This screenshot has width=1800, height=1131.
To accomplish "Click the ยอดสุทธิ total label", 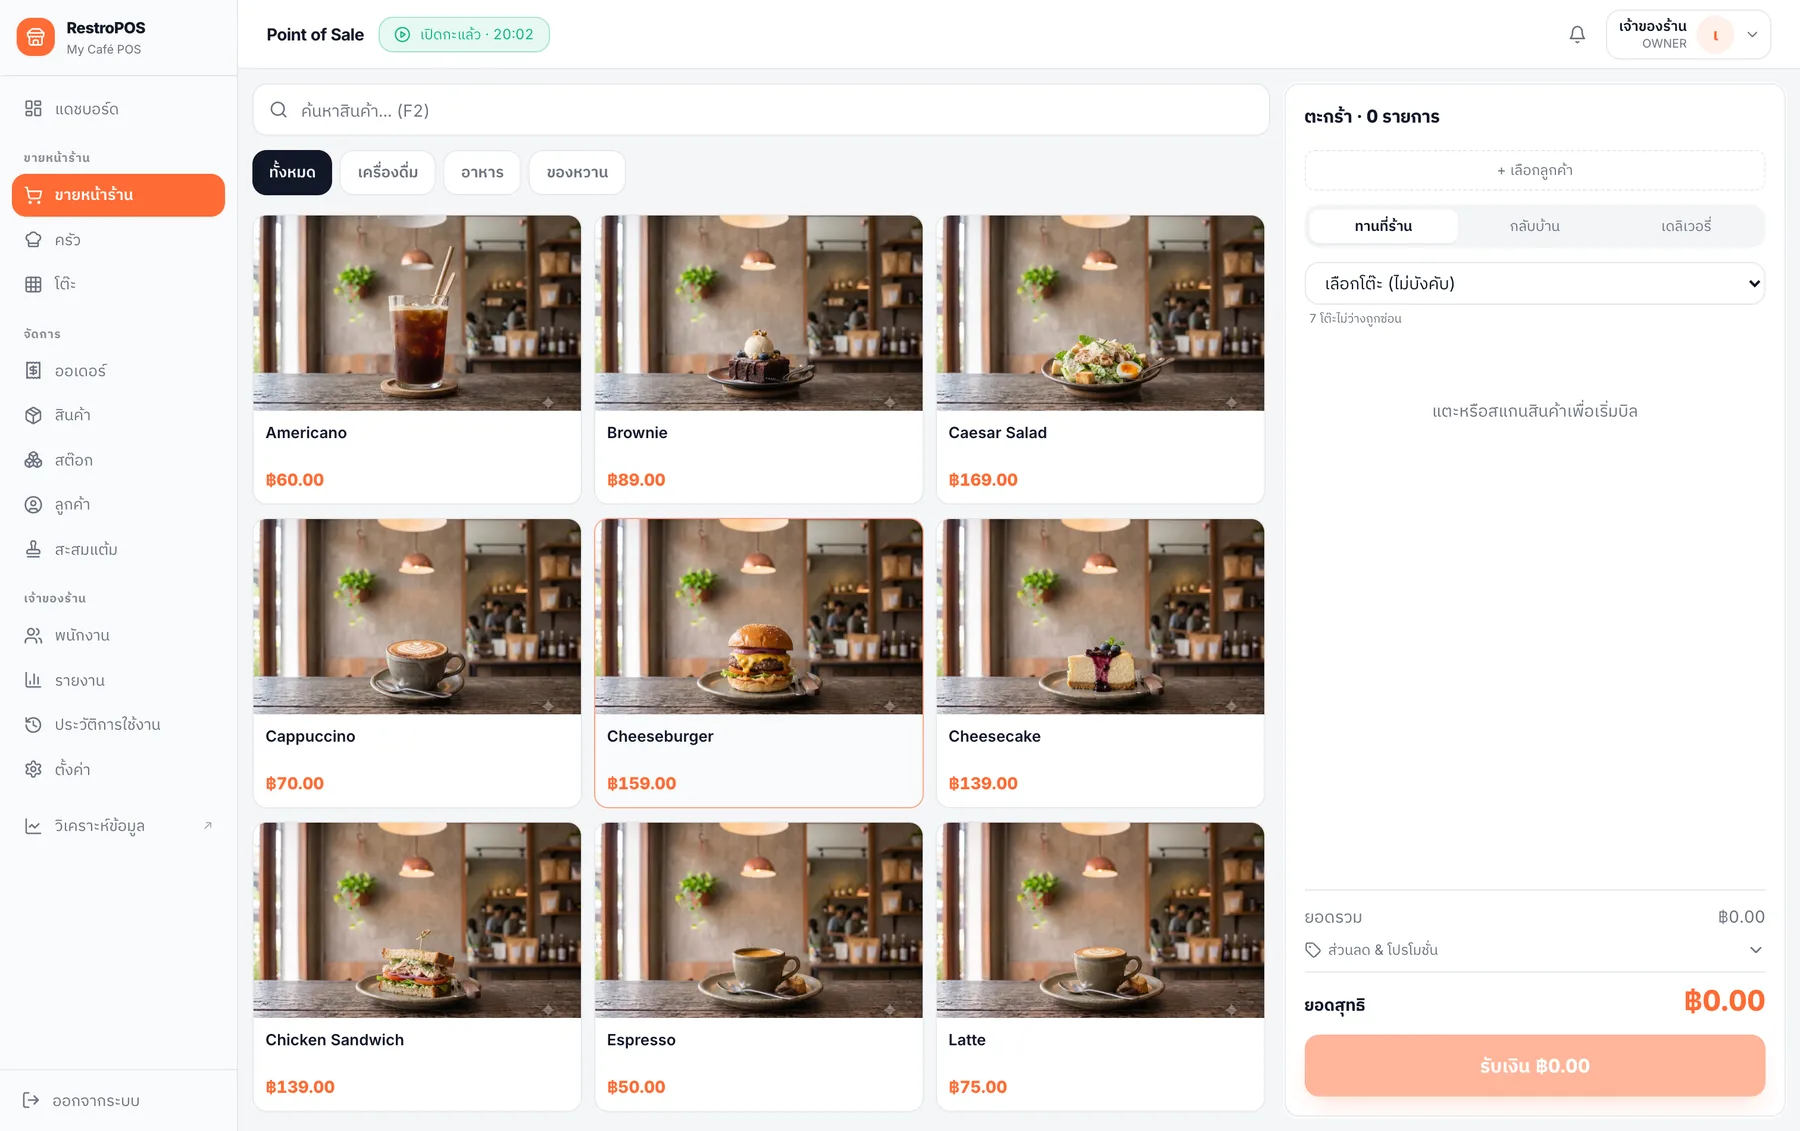I will pyautogui.click(x=1335, y=1005).
